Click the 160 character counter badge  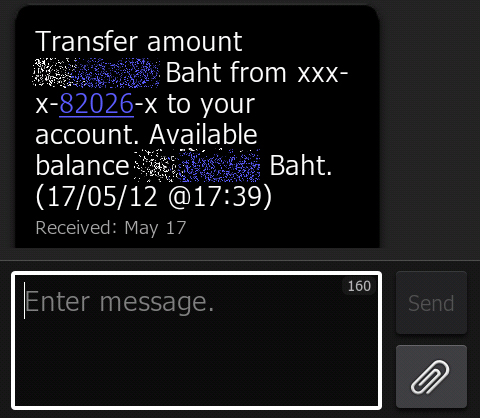(359, 286)
